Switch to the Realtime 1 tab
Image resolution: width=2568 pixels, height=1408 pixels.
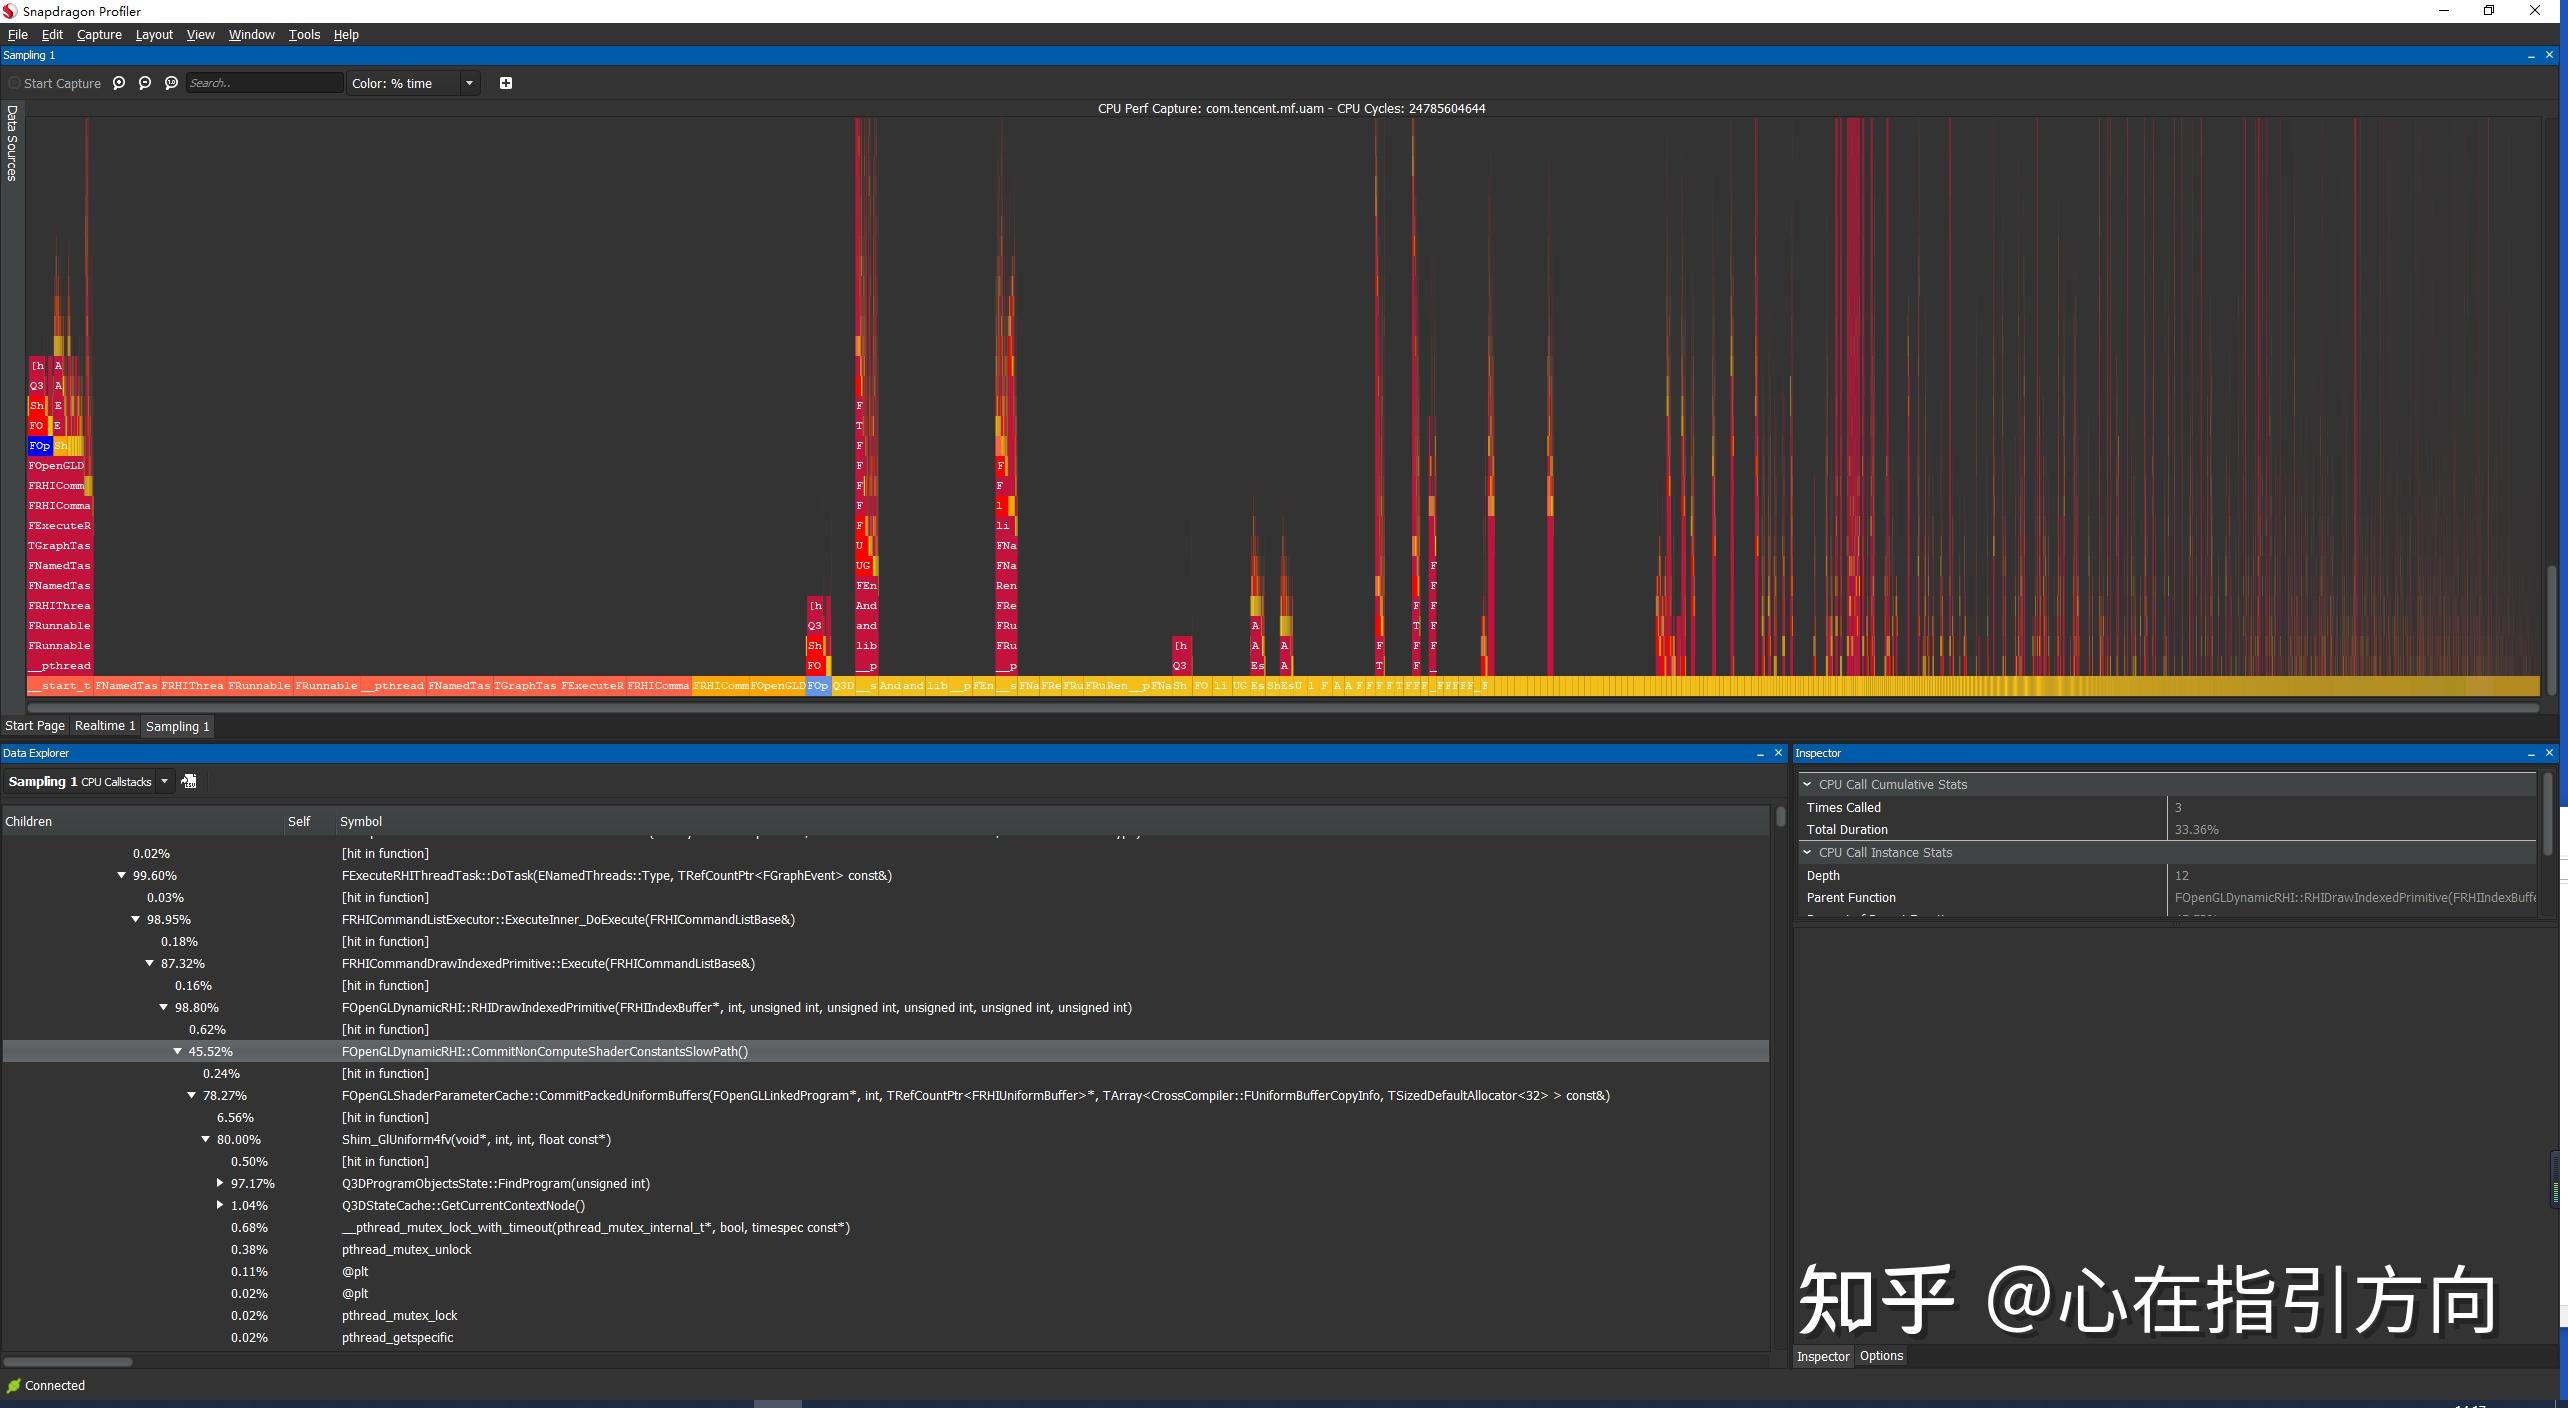[105, 726]
